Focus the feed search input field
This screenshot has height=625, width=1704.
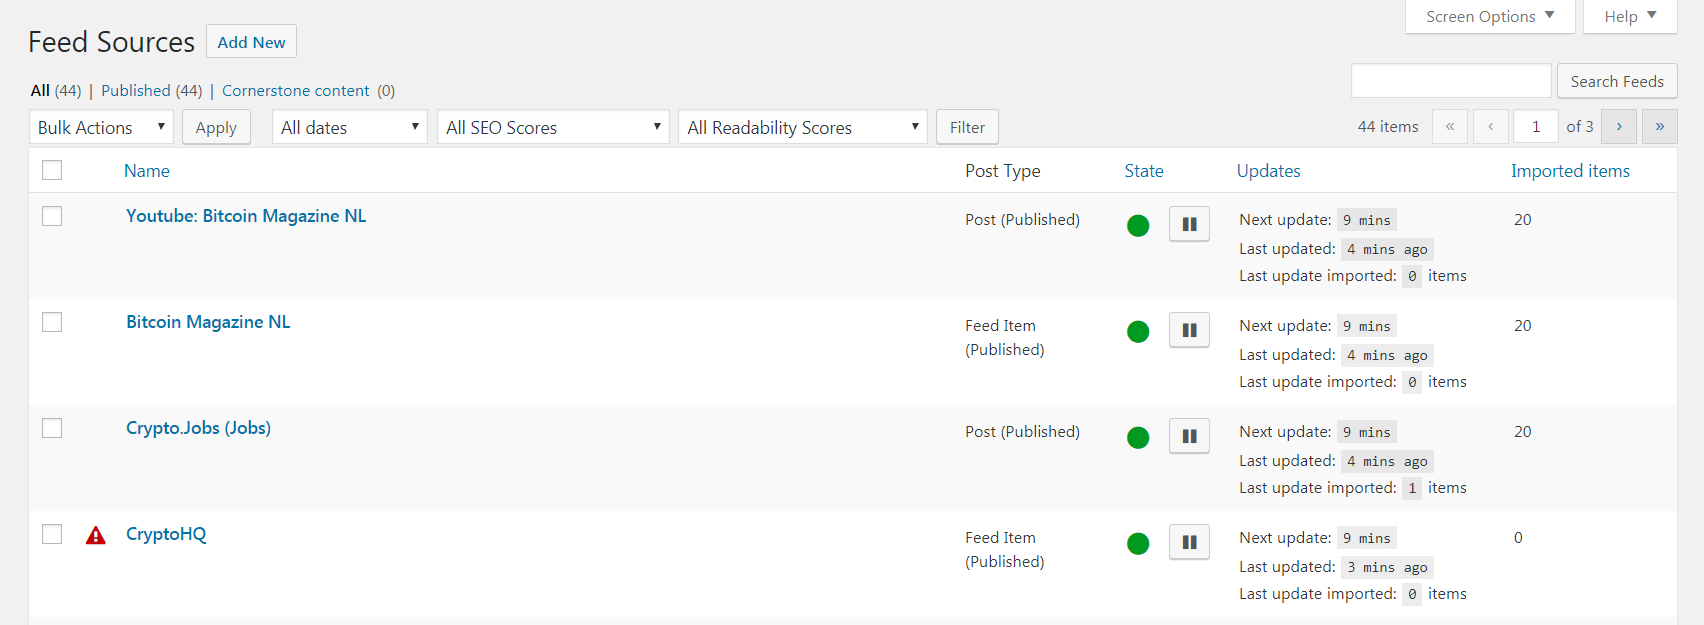tap(1451, 81)
